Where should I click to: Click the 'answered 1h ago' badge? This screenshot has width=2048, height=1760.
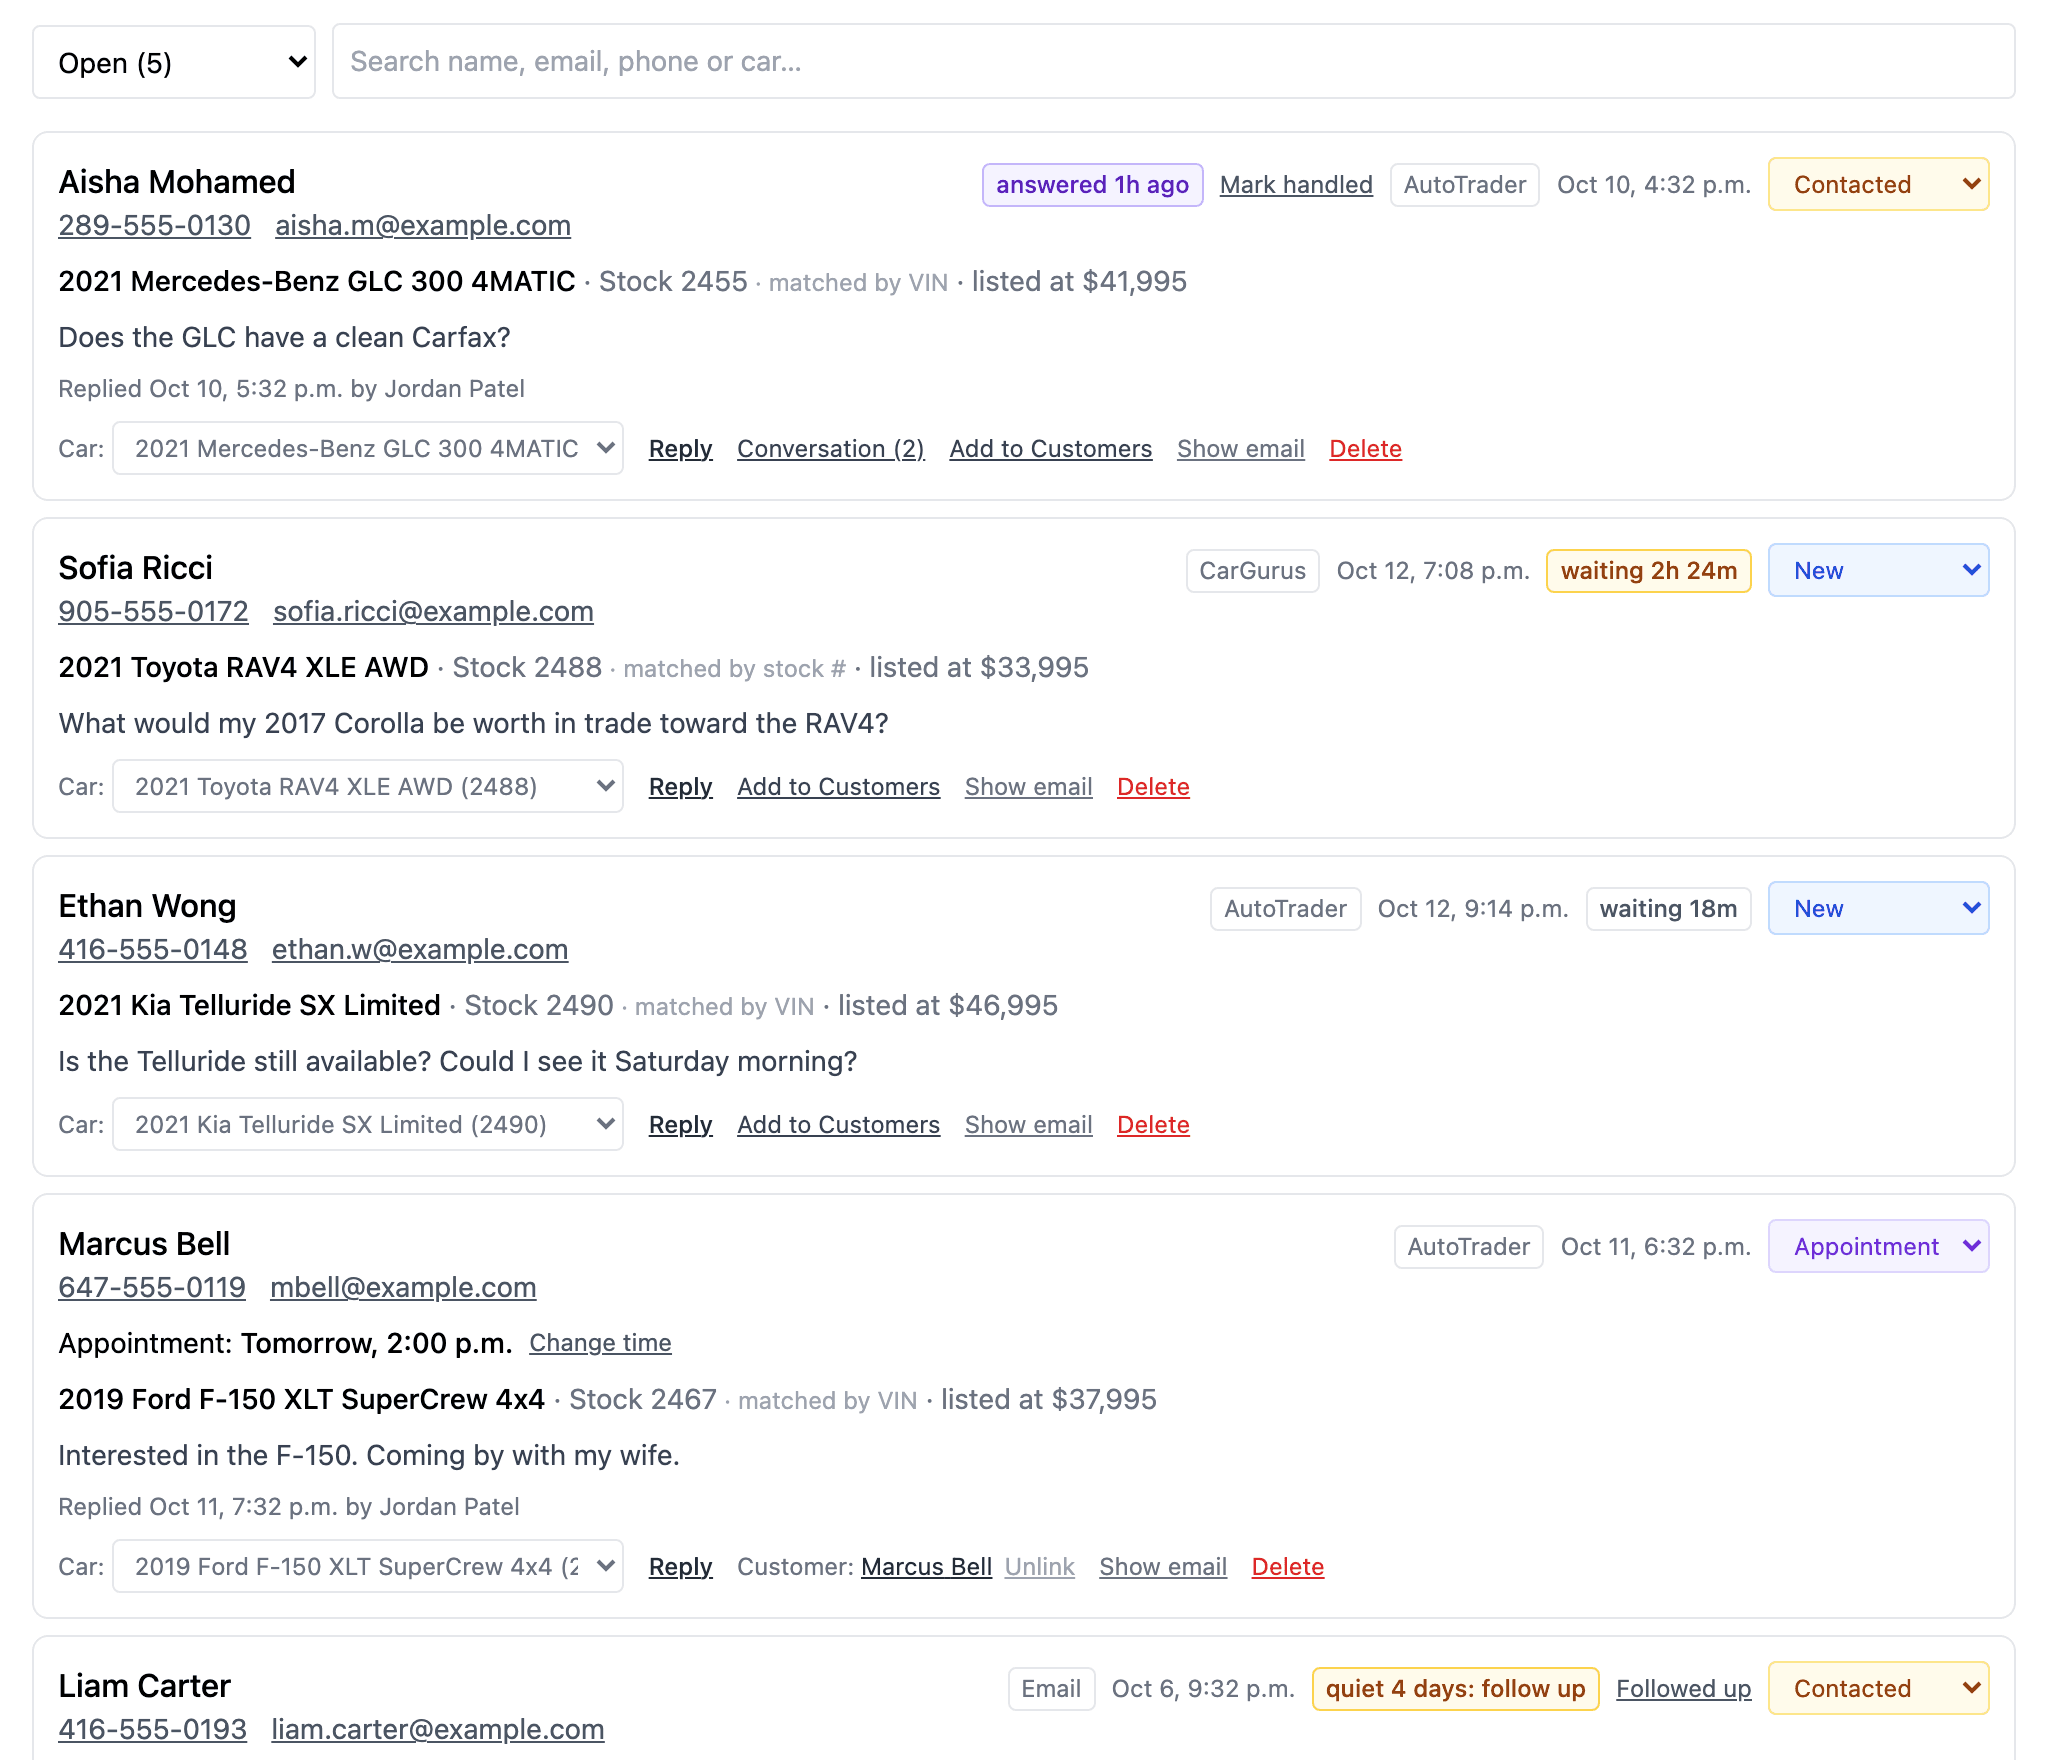[1092, 185]
